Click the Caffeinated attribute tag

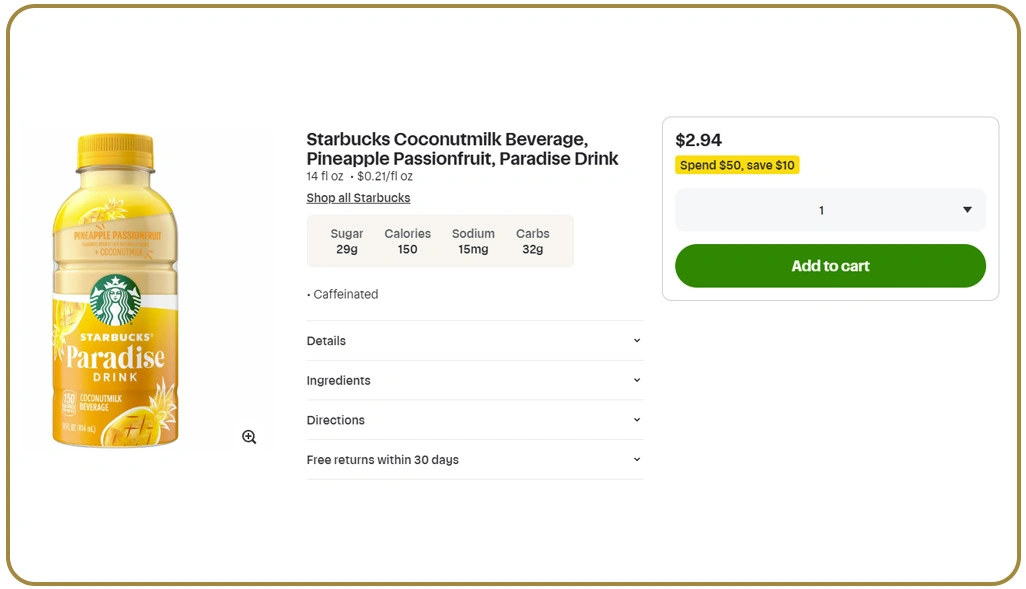[344, 295]
